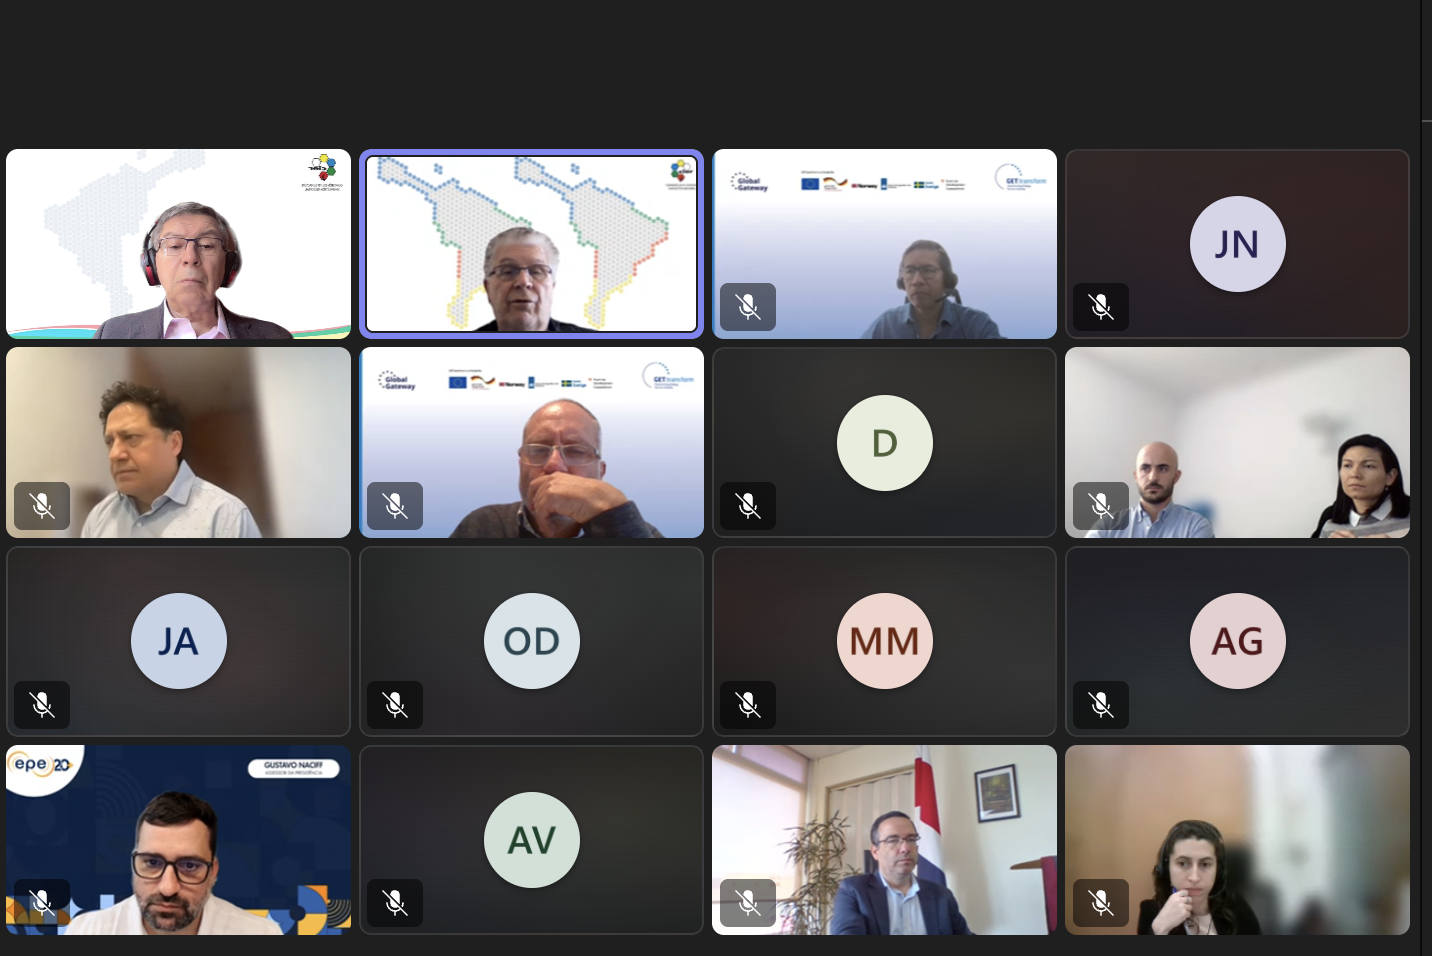Select the epe Gustavo Naciff video tile
This screenshot has height=956, width=1432.
tap(178, 840)
